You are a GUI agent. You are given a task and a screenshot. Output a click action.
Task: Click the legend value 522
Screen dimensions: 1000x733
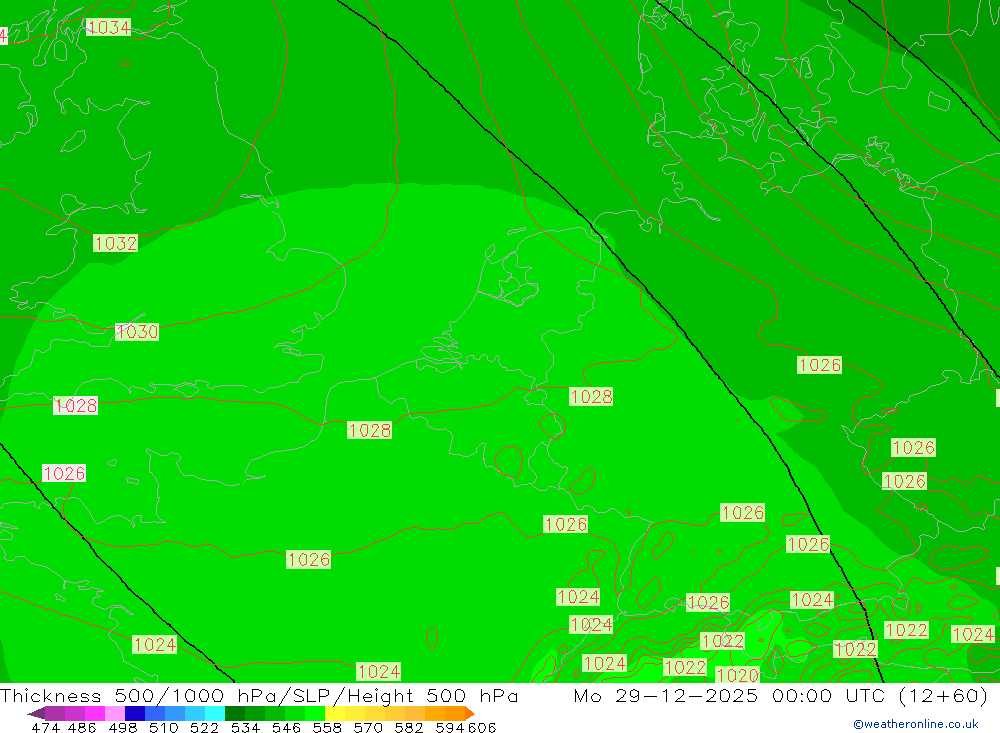[x=203, y=727]
